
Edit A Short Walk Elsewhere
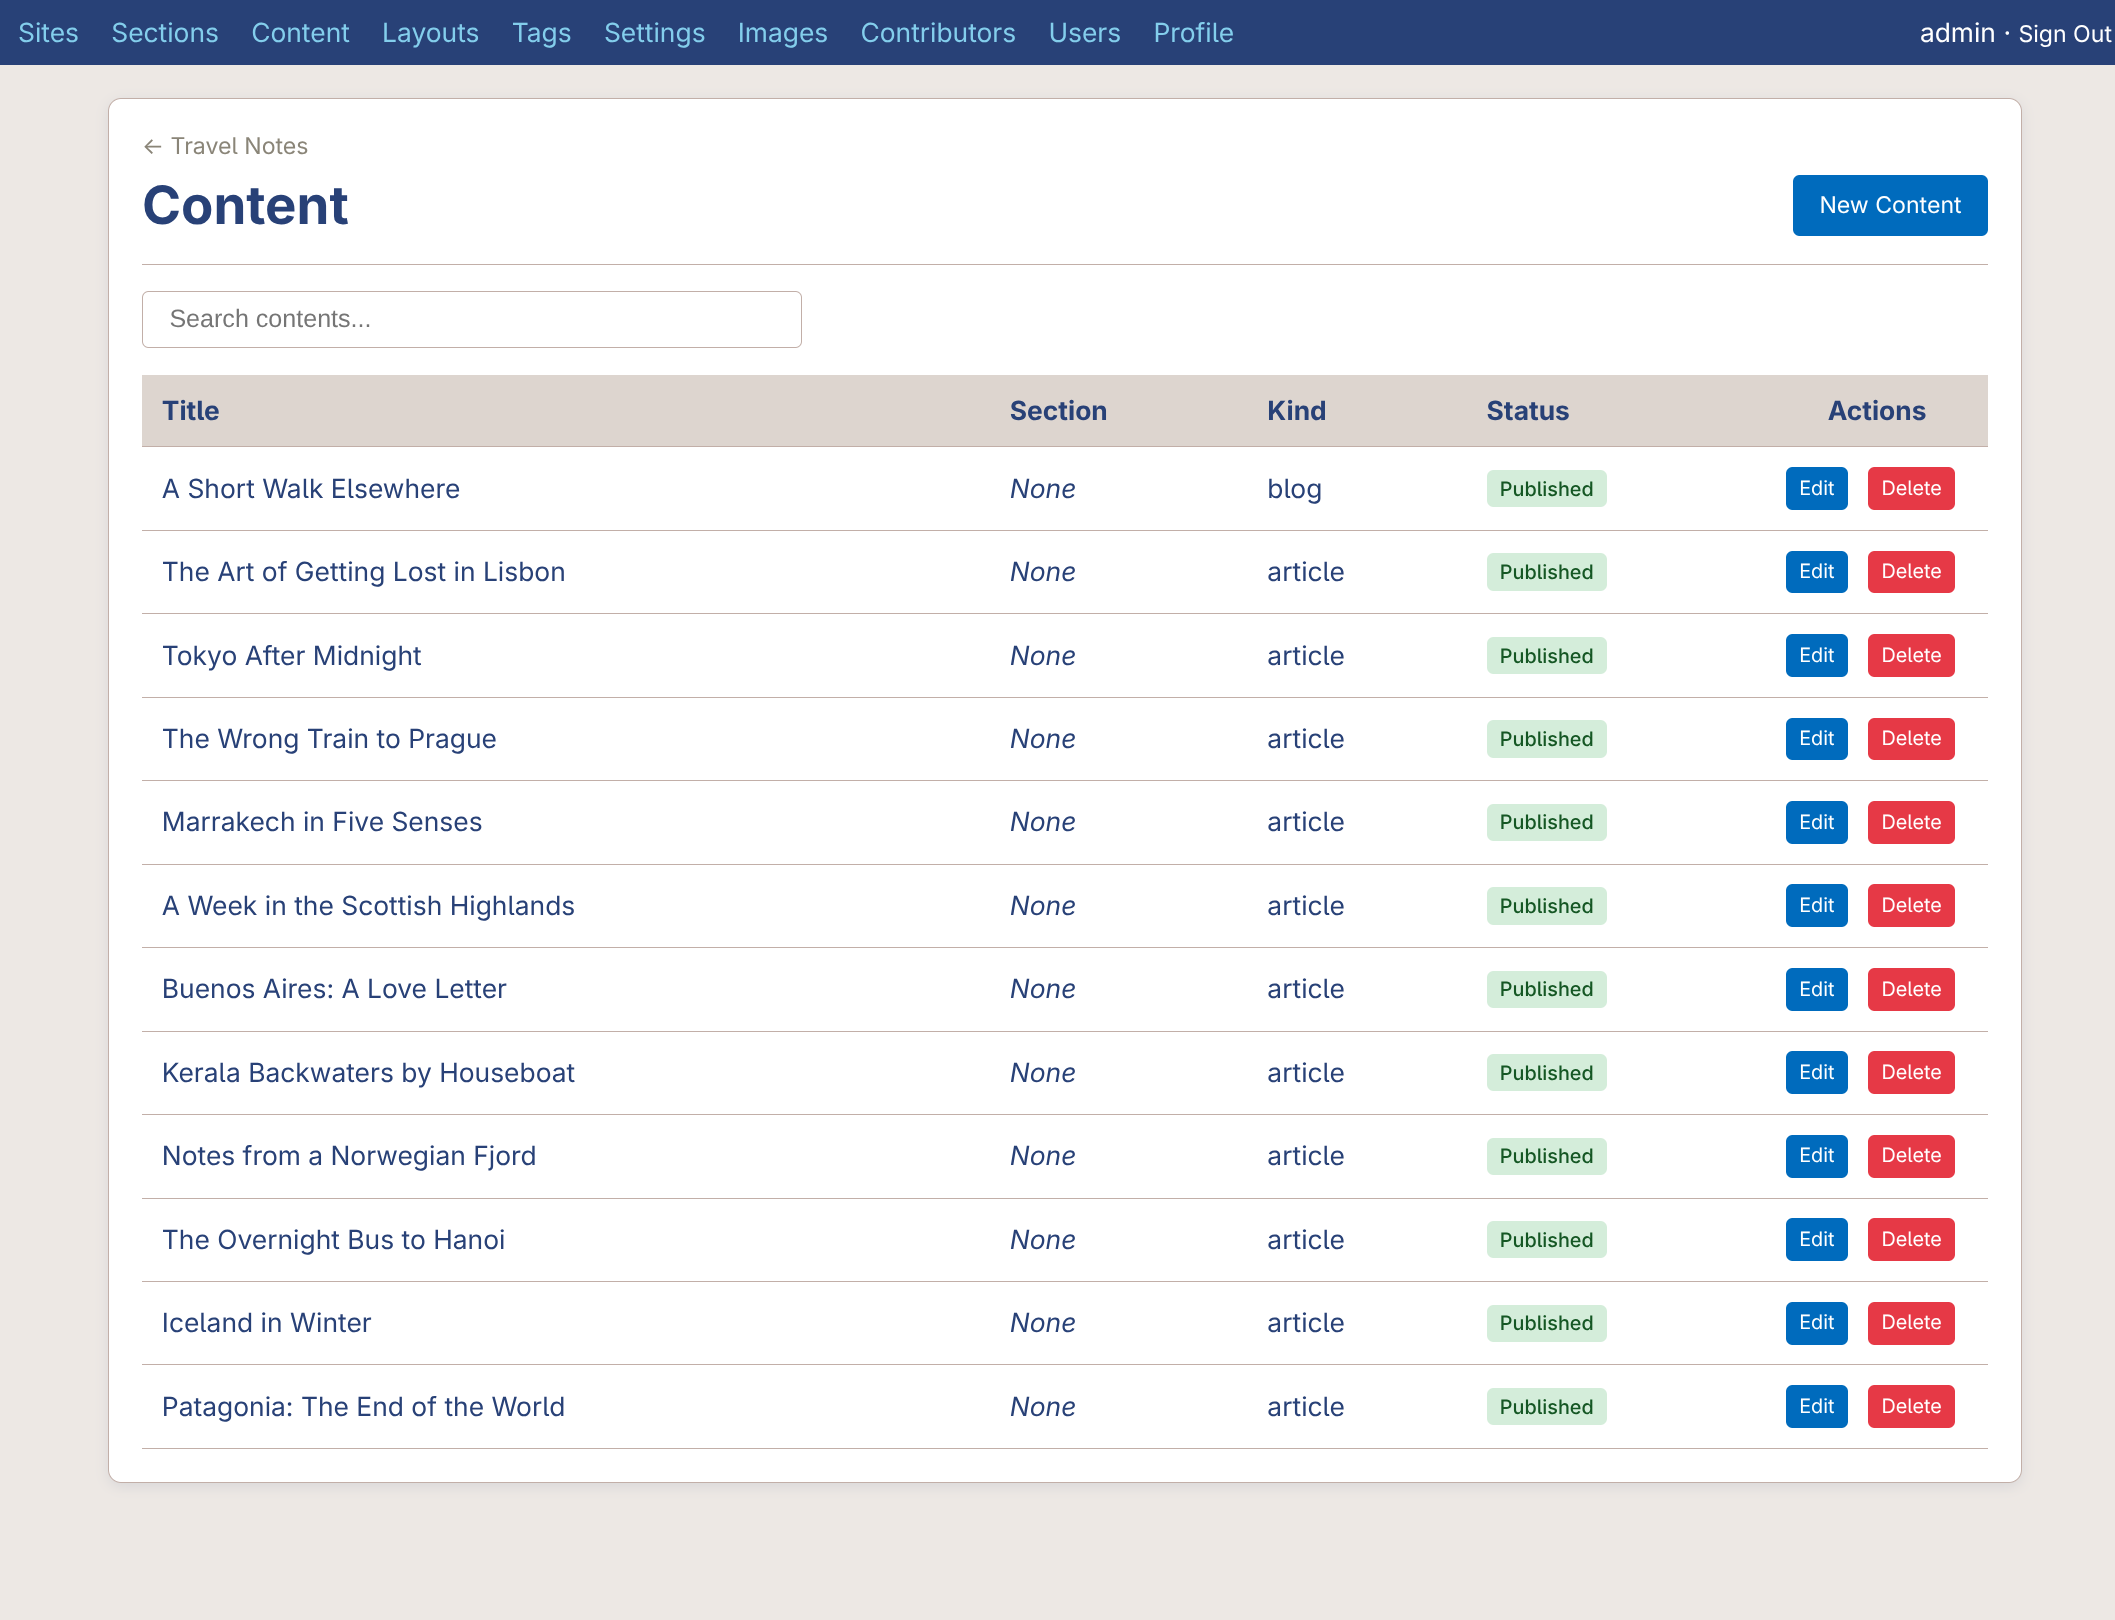(1816, 489)
